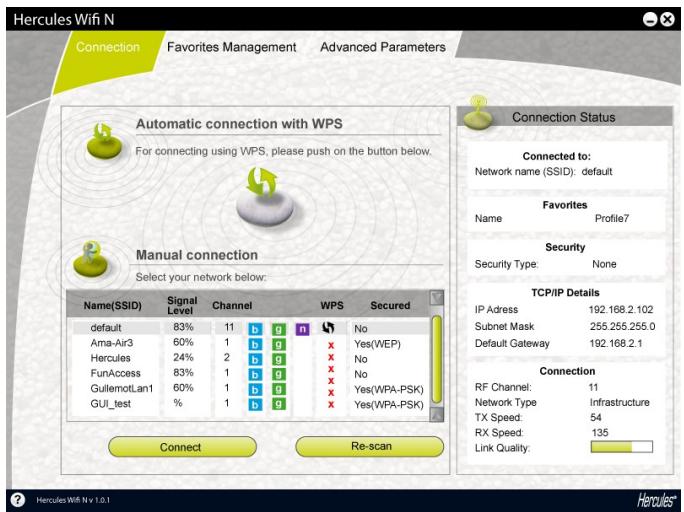684x512 pixels.
Task: Click the Profile7 favorites name
Action: (x=612, y=219)
